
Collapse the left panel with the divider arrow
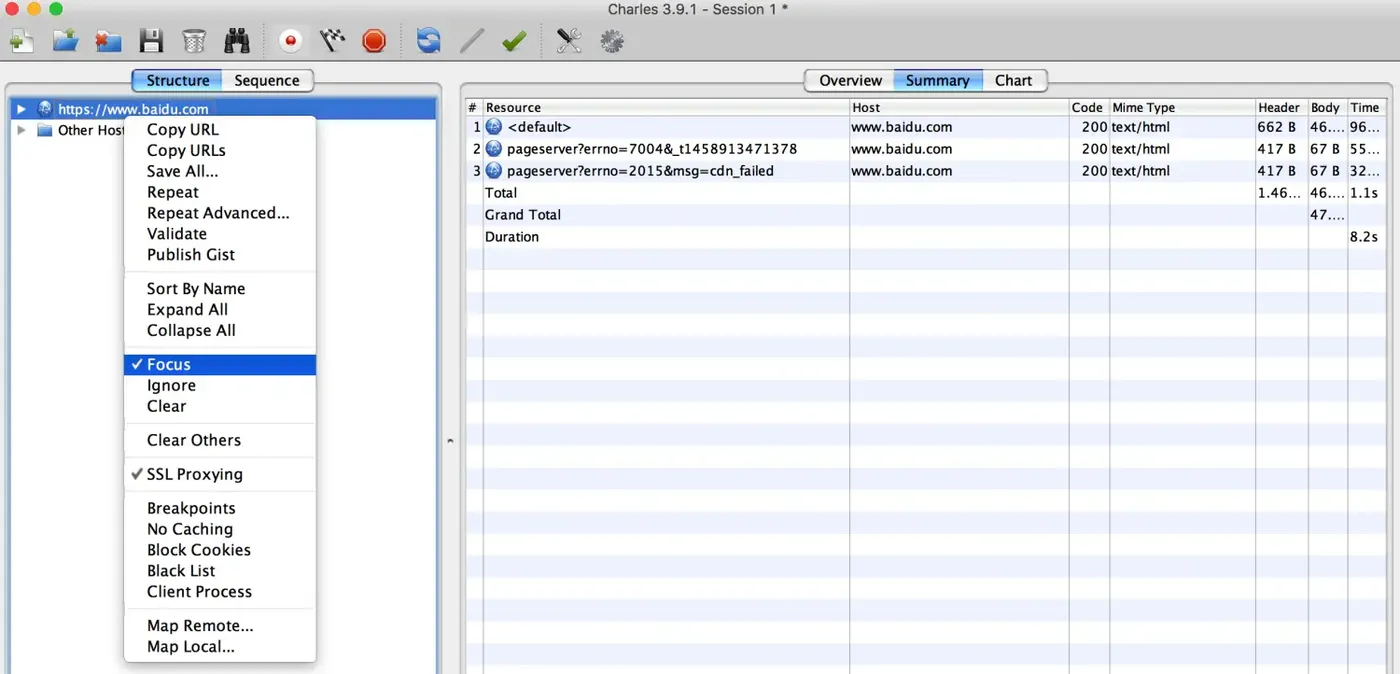click(449, 440)
